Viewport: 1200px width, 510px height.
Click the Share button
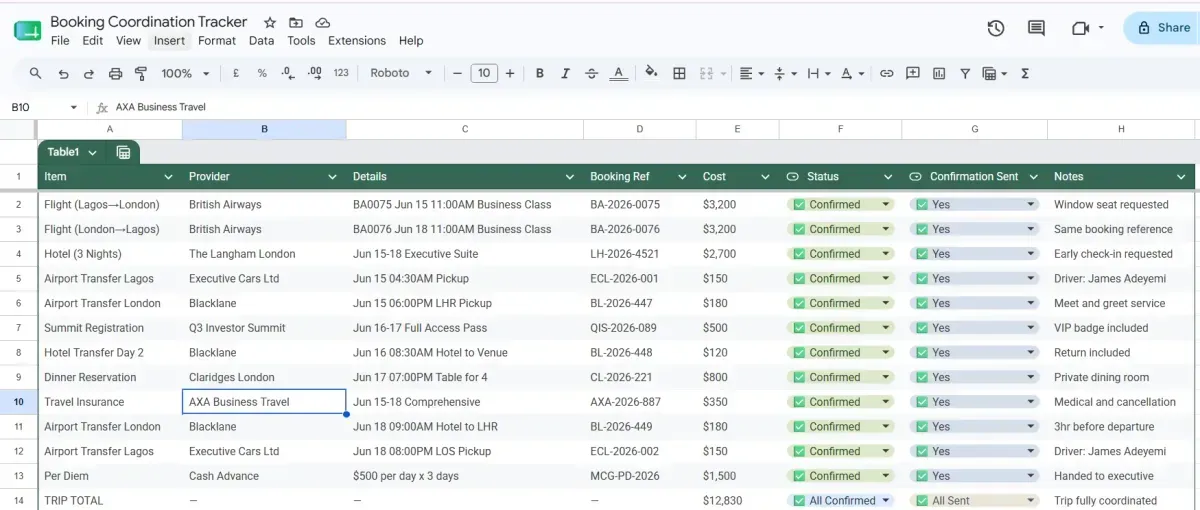click(x=1162, y=28)
